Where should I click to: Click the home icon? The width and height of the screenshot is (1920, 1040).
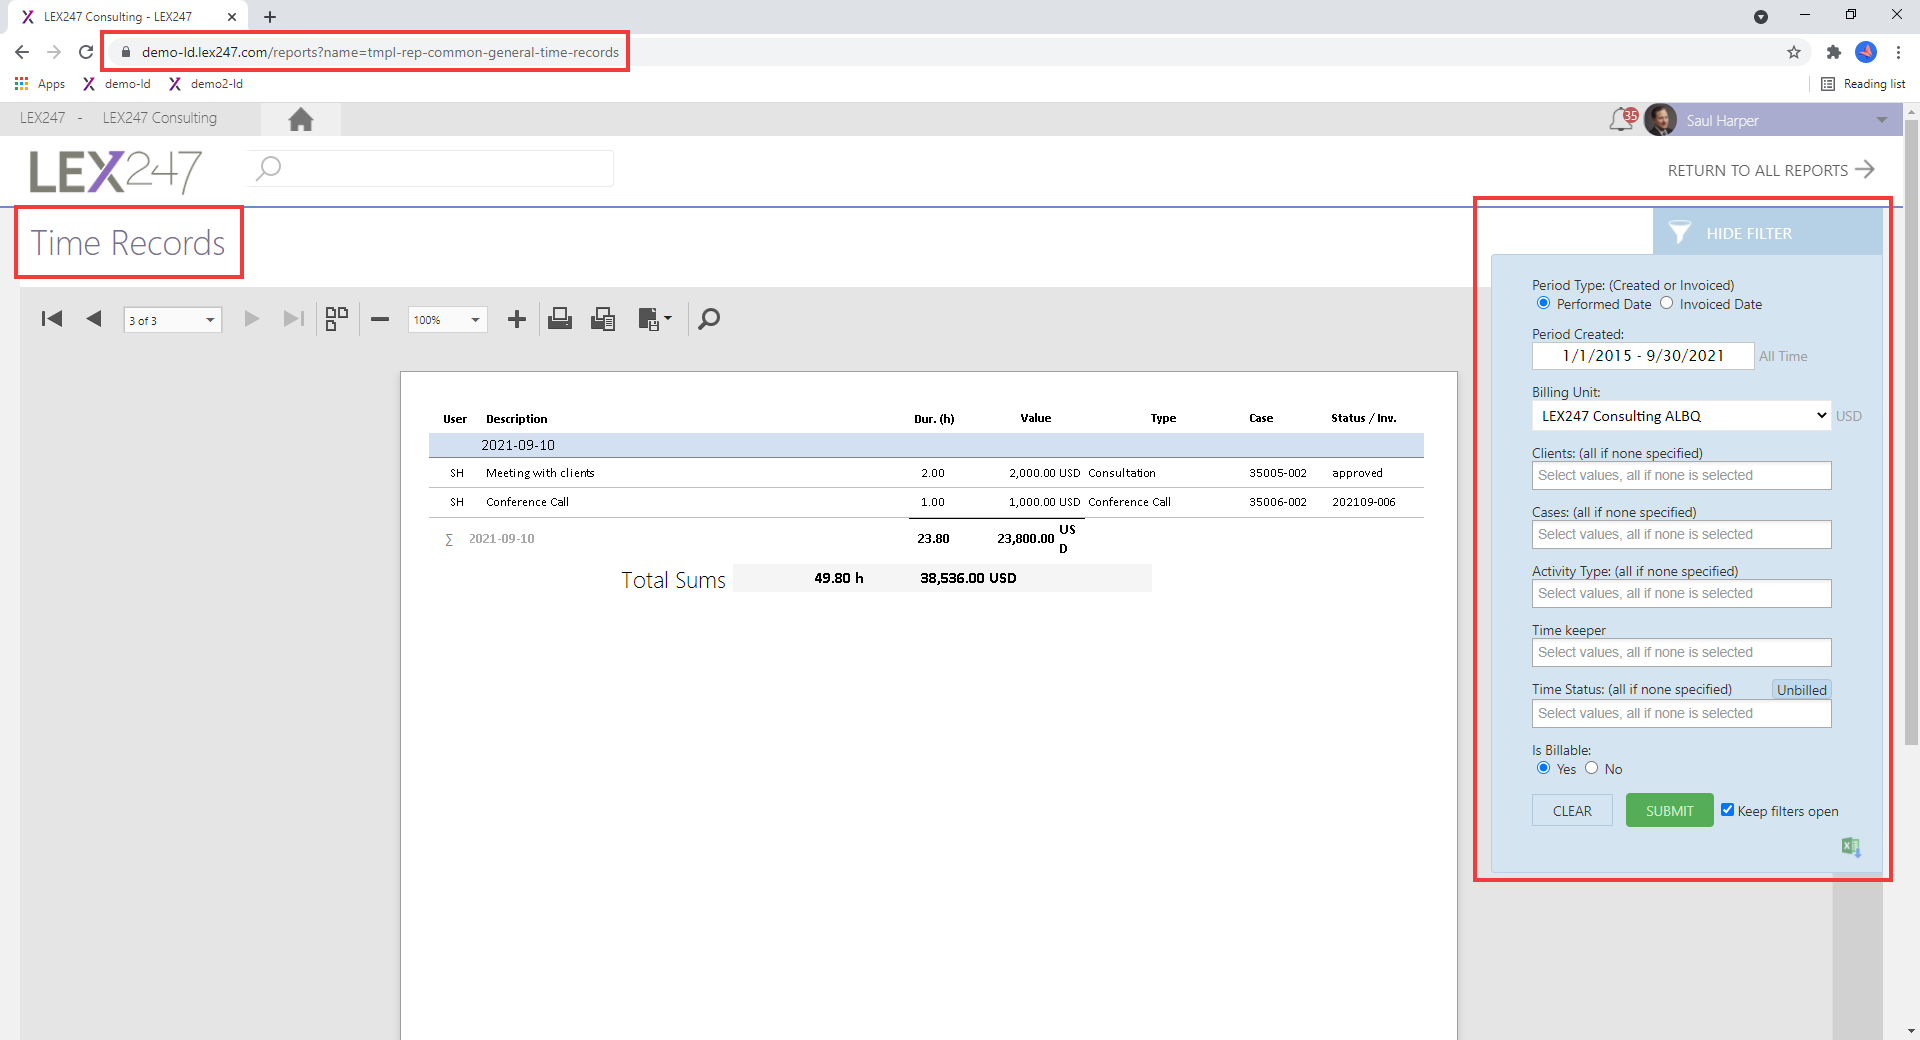[x=301, y=119]
